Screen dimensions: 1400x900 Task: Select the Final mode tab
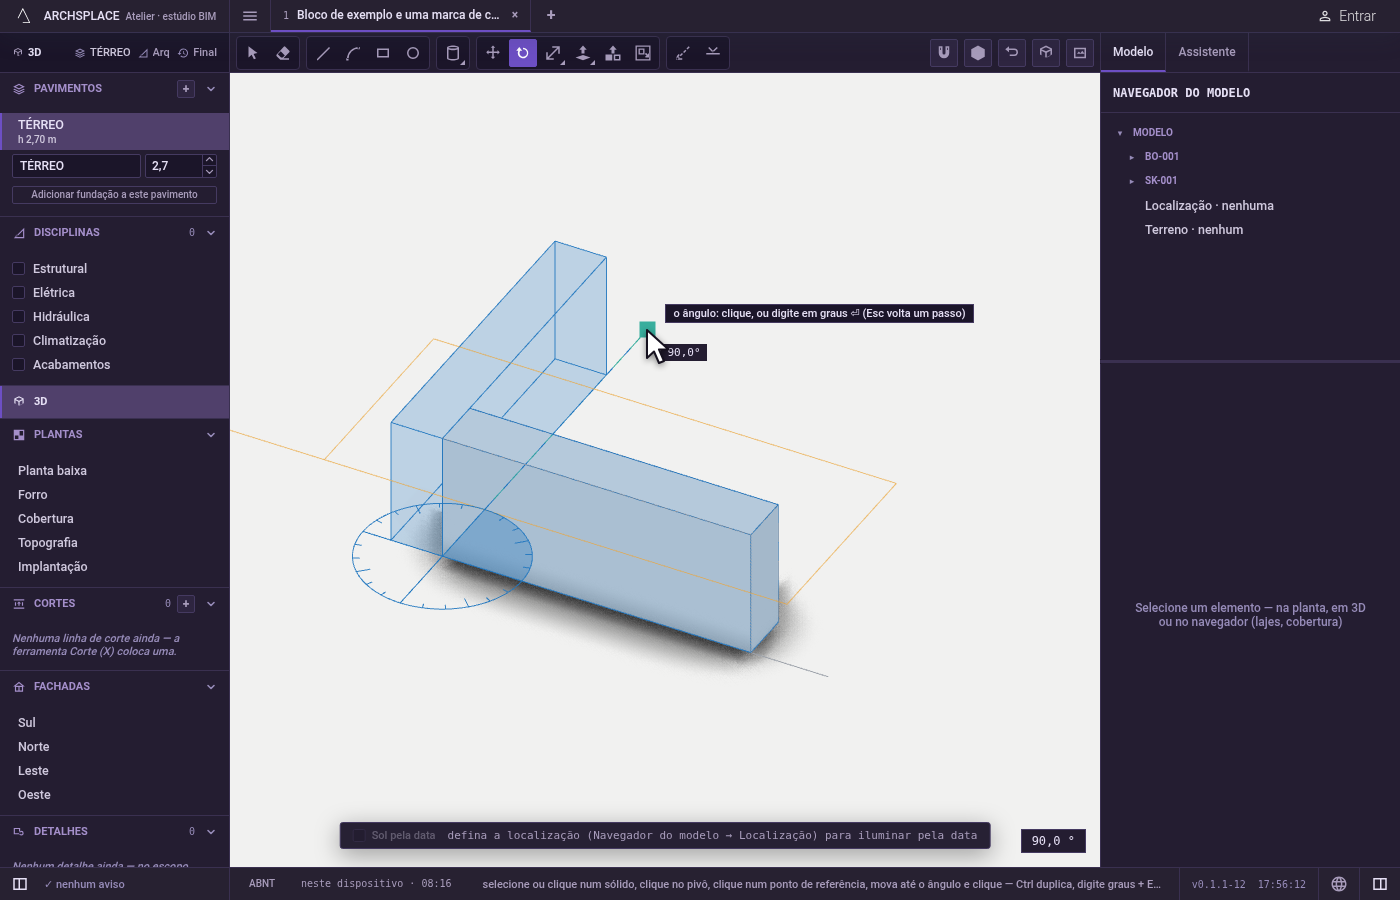(198, 53)
